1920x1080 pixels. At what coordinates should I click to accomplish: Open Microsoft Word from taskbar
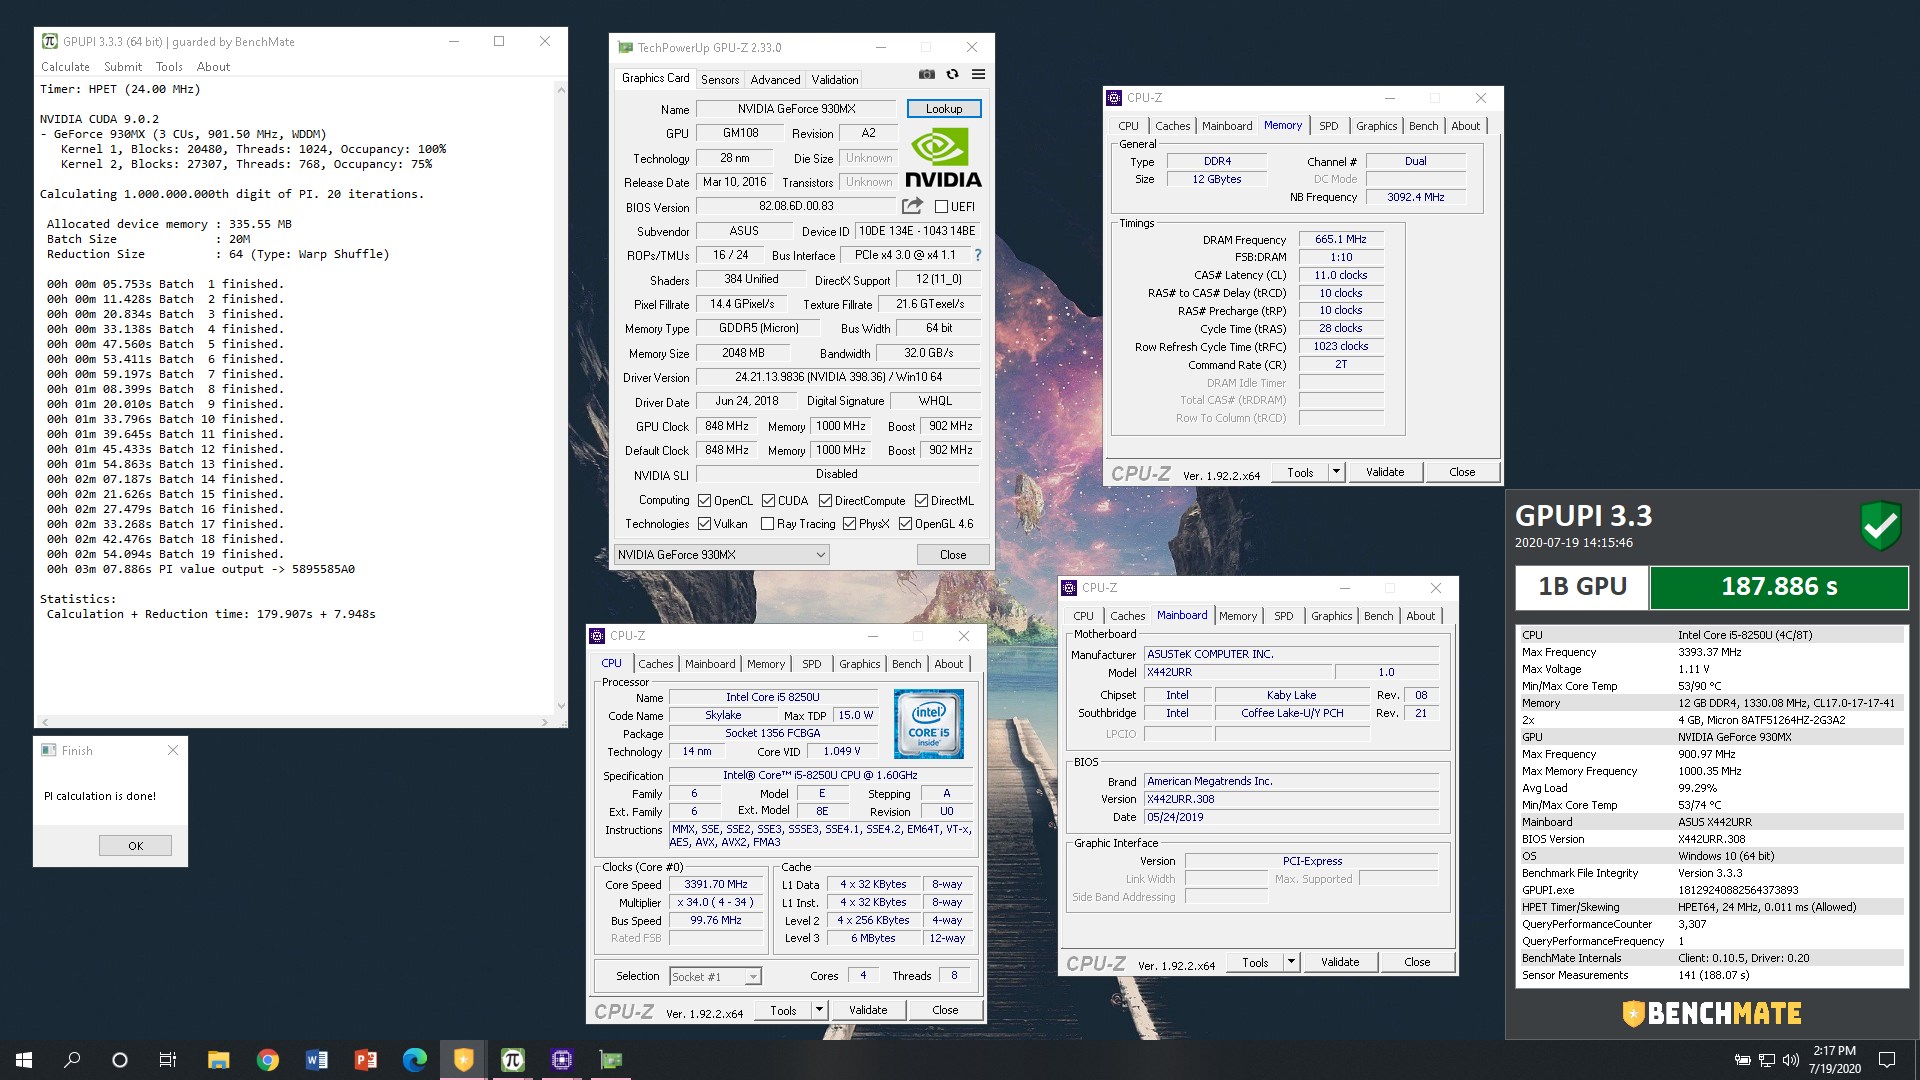click(x=316, y=1059)
